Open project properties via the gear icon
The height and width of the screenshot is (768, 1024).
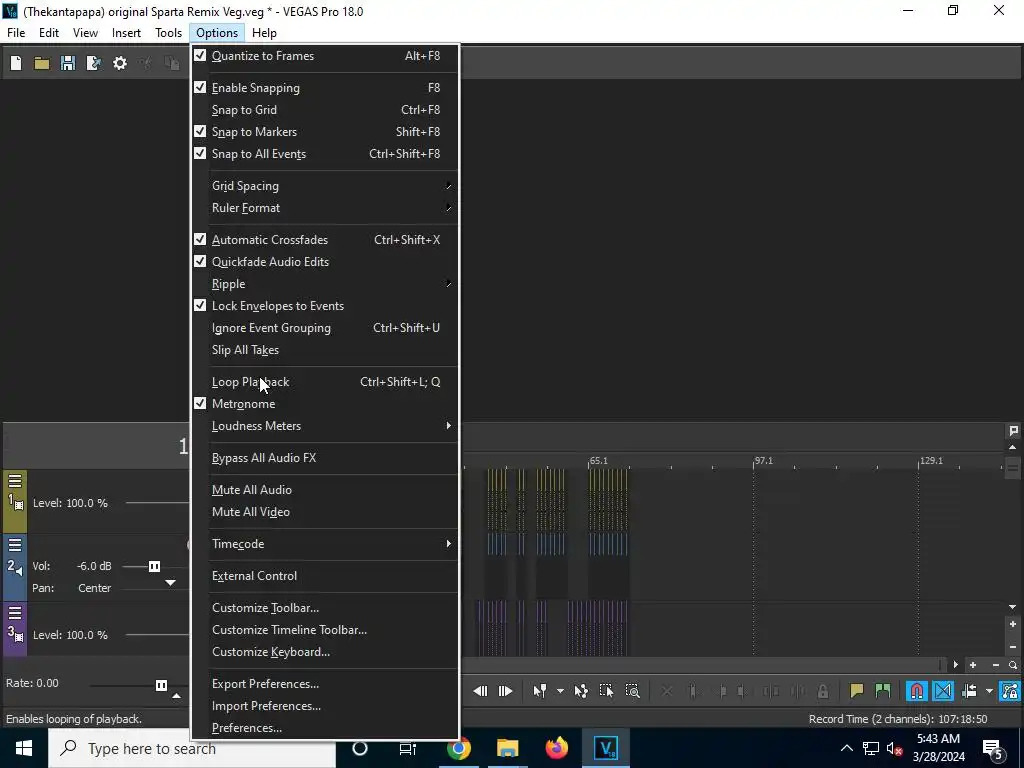[x=120, y=63]
